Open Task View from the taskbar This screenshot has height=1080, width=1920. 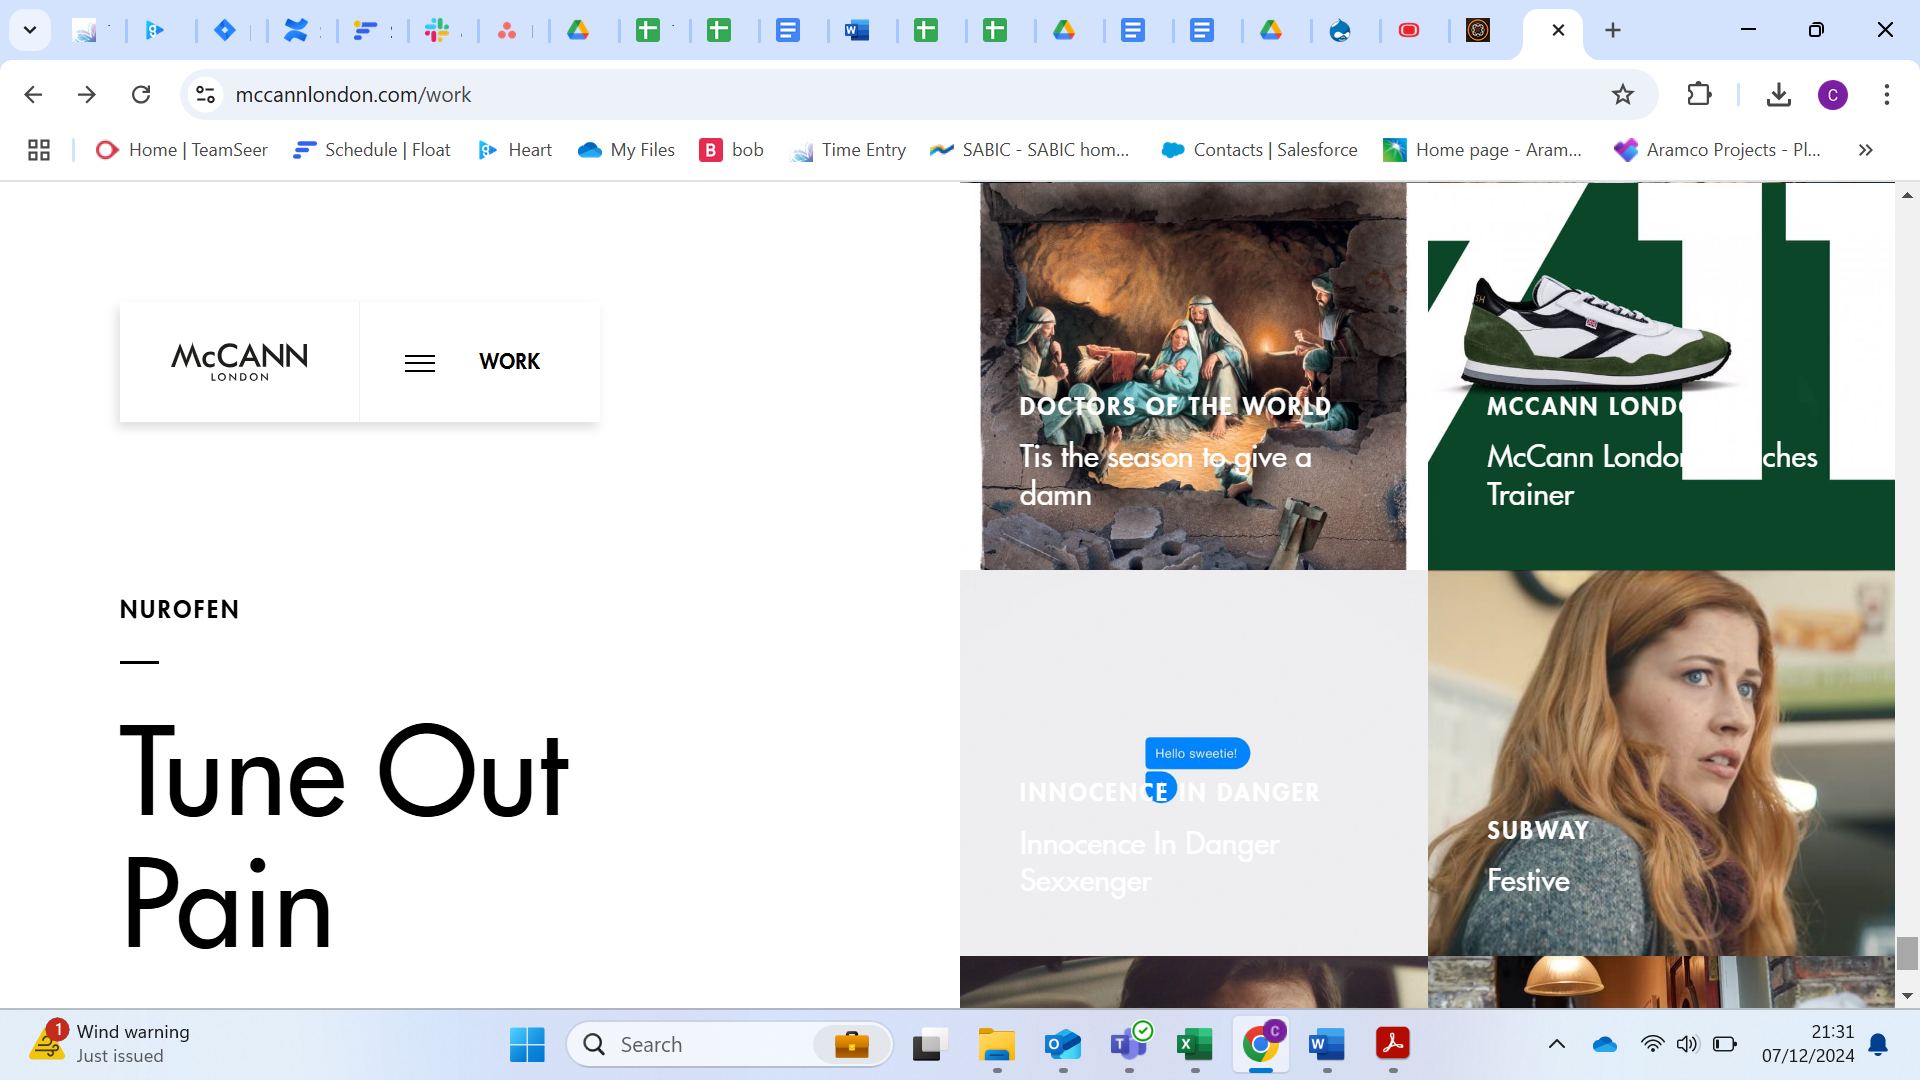coord(930,1045)
